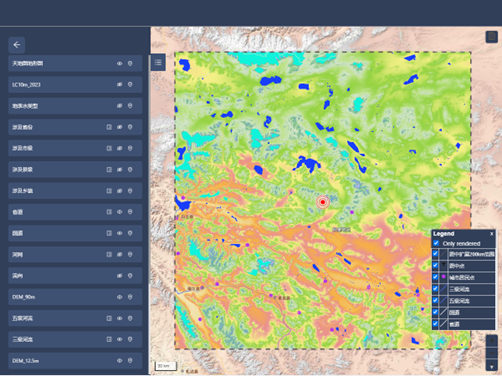This screenshot has width=502, height=376.
Task: Open attribute table icon for 三级河流 layer
Action: click(x=109, y=339)
